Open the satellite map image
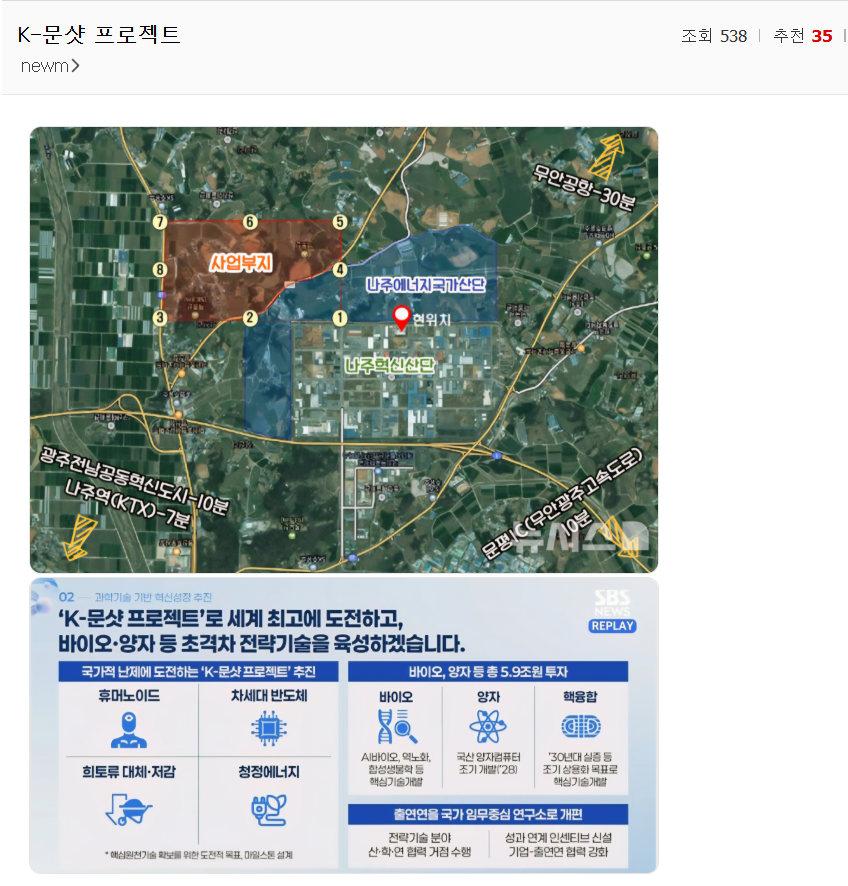Screen dimensions: 848x886 [344, 348]
